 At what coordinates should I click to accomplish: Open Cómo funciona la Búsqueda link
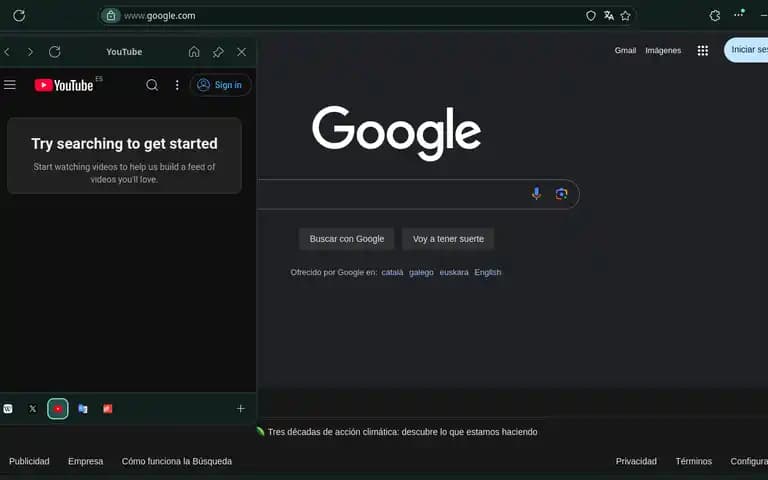[x=177, y=461]
